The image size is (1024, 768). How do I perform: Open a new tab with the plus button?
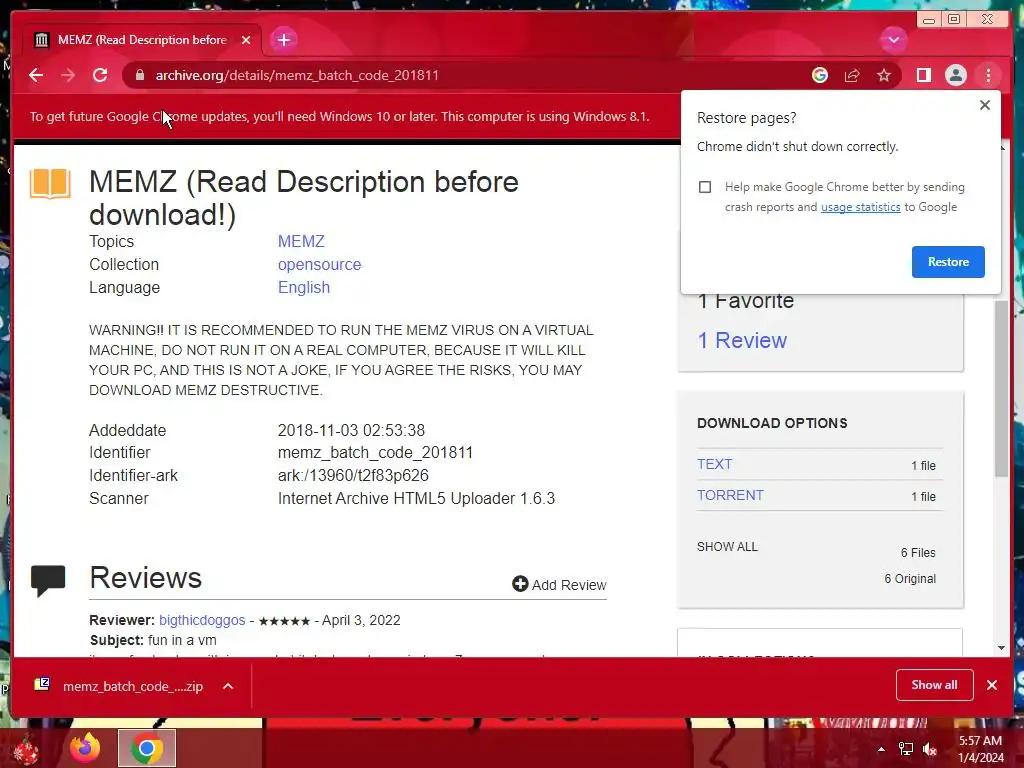point(283,40)
